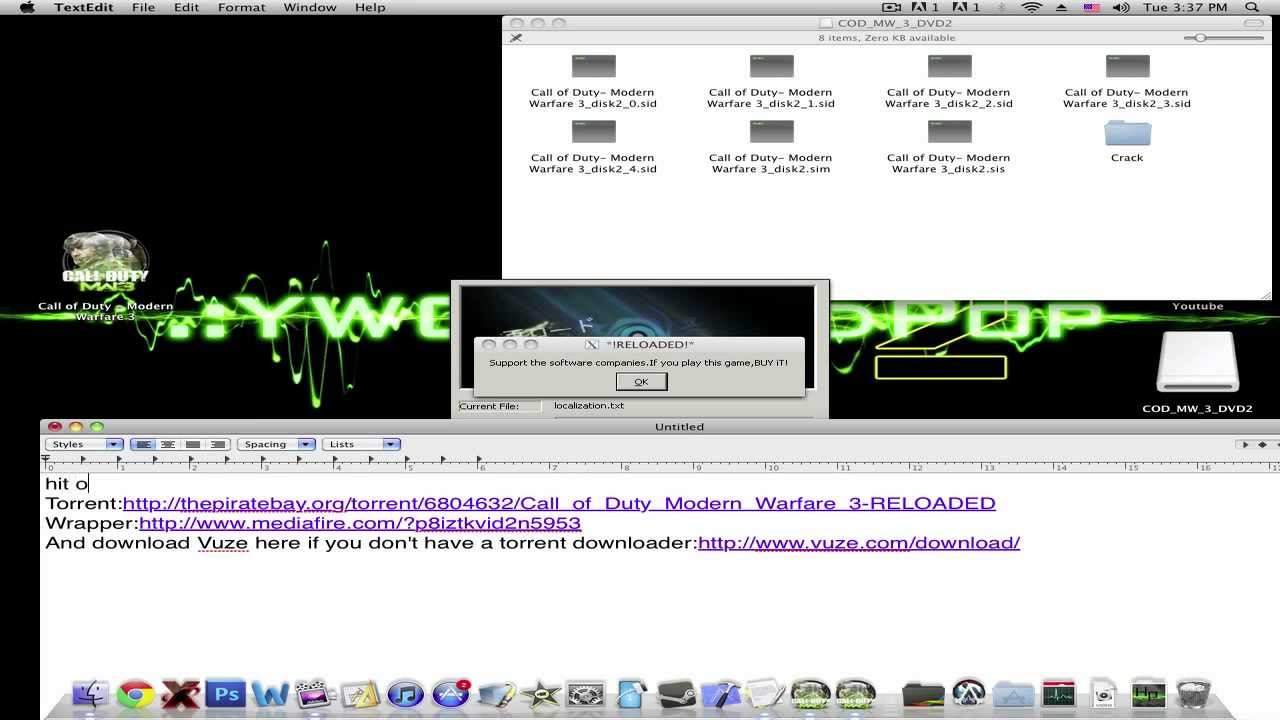The image size is (1280, 720).
Task: Open Activity Monitor from the Dock
Action: click(x=1058, y=694)
